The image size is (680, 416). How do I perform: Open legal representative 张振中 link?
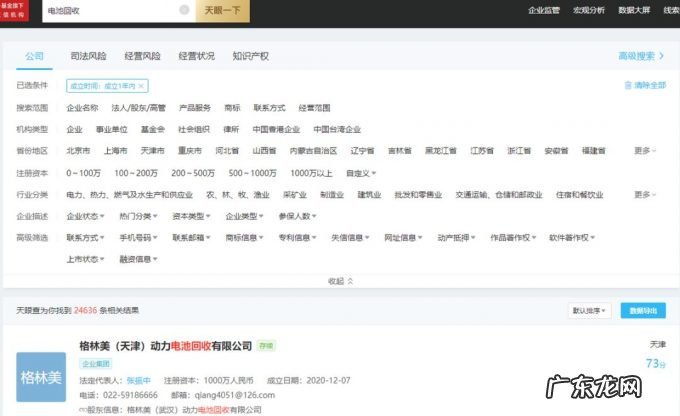tap(138, 380)
